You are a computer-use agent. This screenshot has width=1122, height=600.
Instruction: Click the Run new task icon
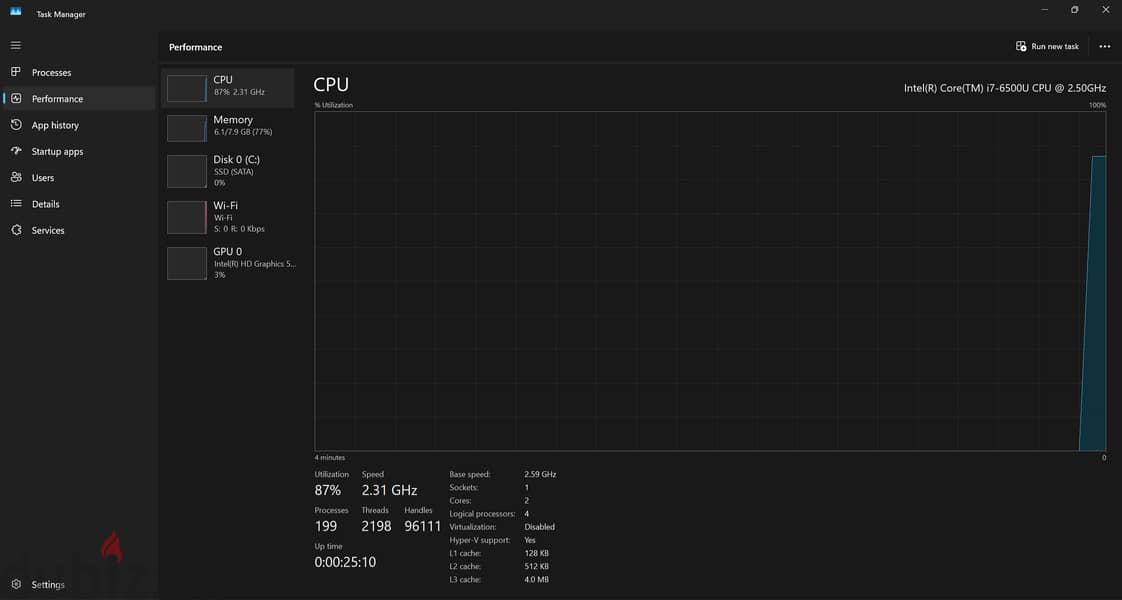(x=1021, y=46)
